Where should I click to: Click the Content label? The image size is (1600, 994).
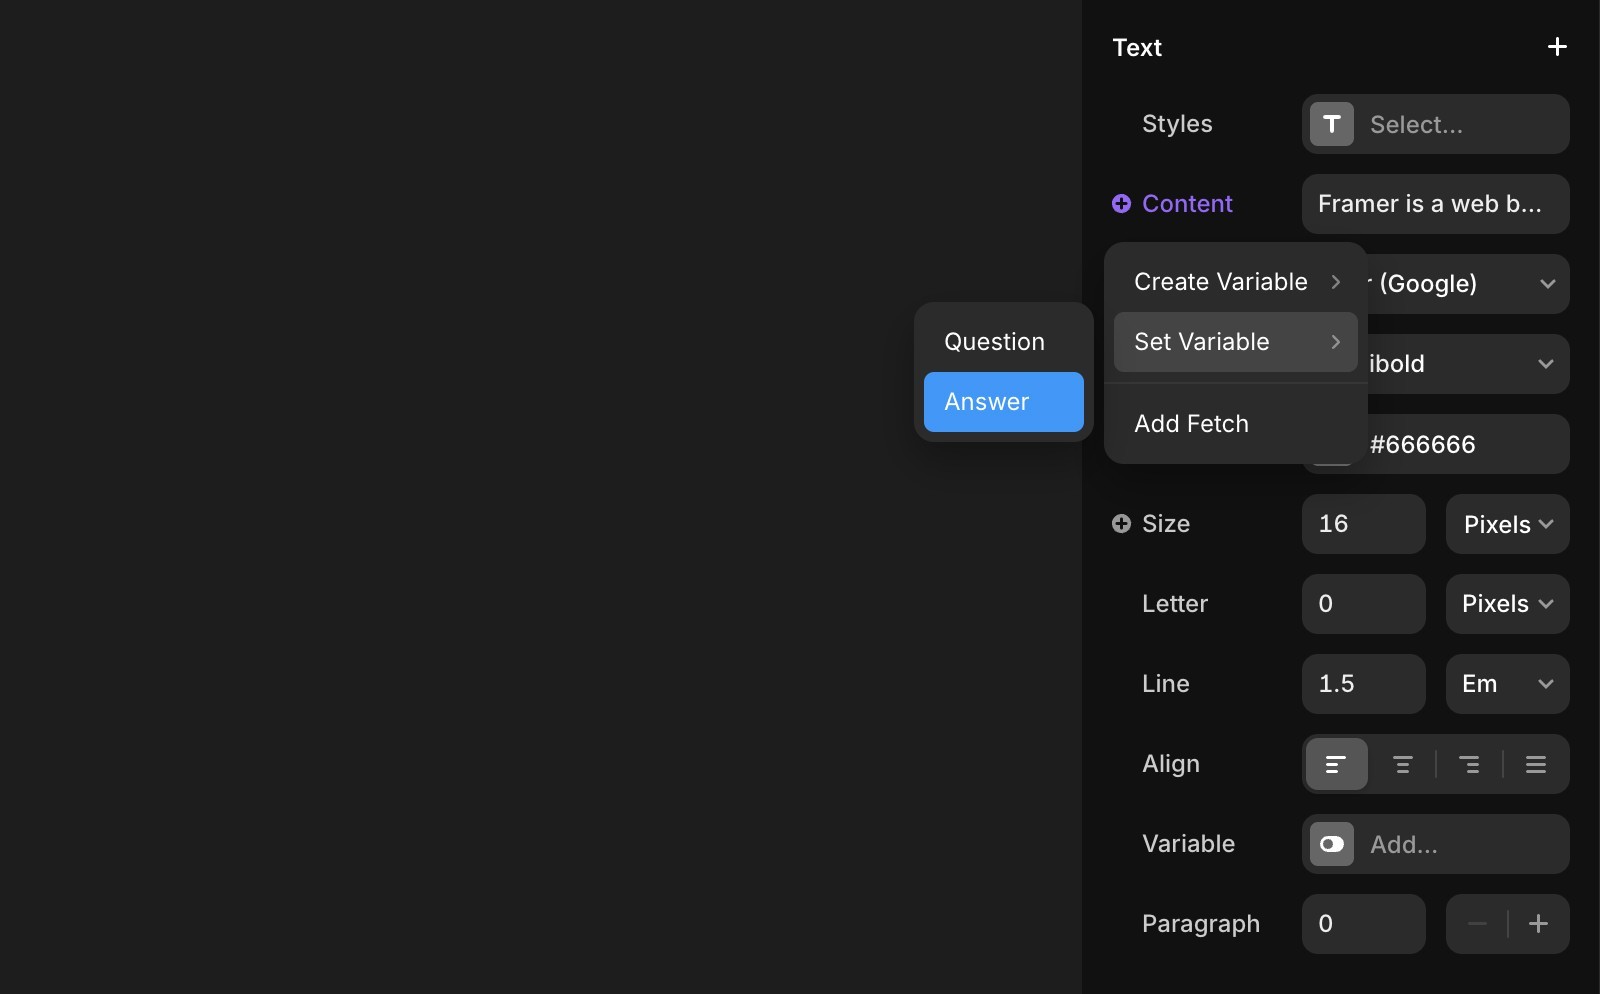(x=1187, y=204)
